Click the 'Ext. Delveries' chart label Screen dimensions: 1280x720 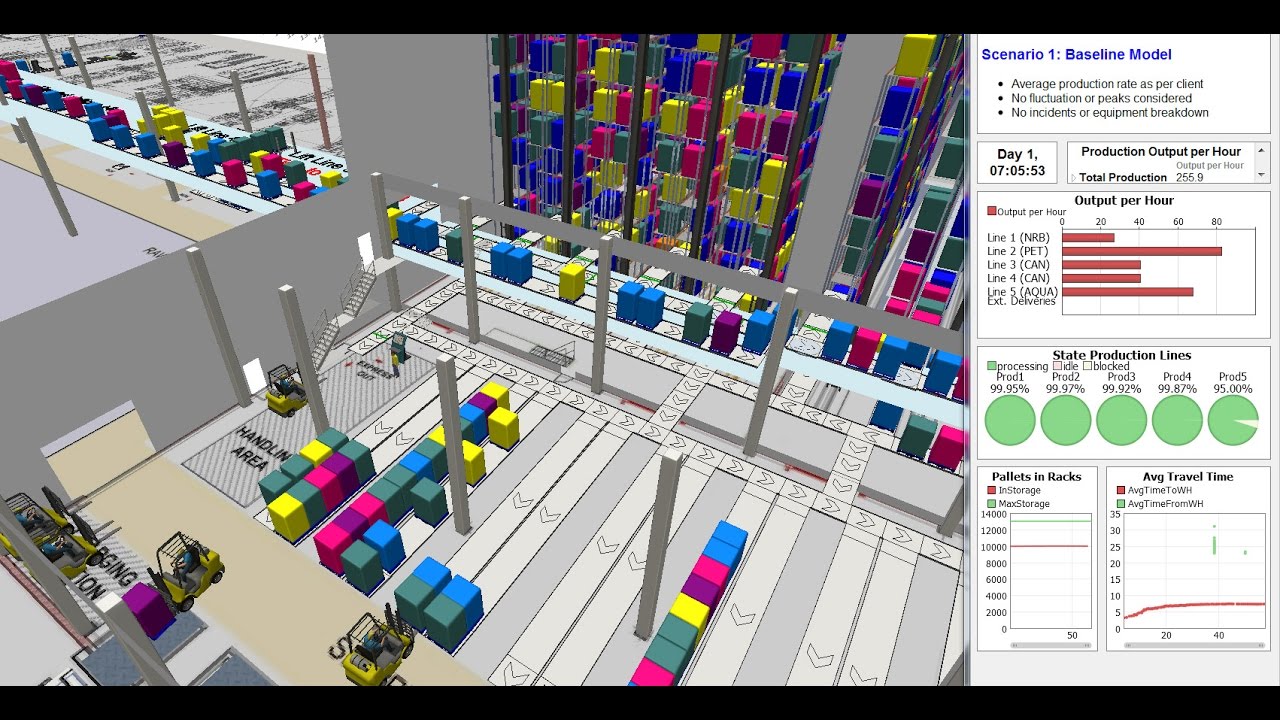point(1021,301)
